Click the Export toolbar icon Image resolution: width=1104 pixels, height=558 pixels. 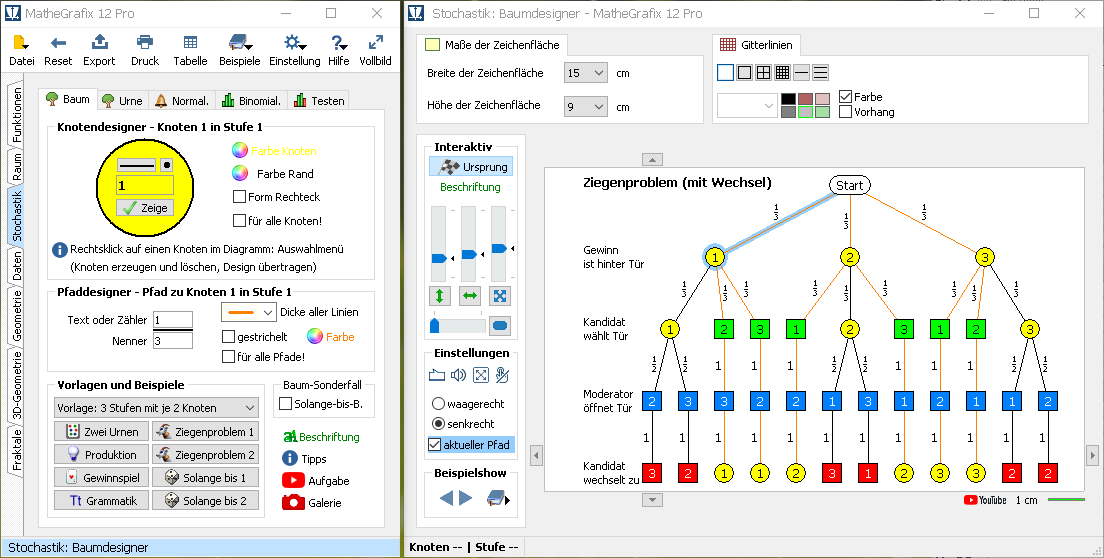(x=99, y=42)
